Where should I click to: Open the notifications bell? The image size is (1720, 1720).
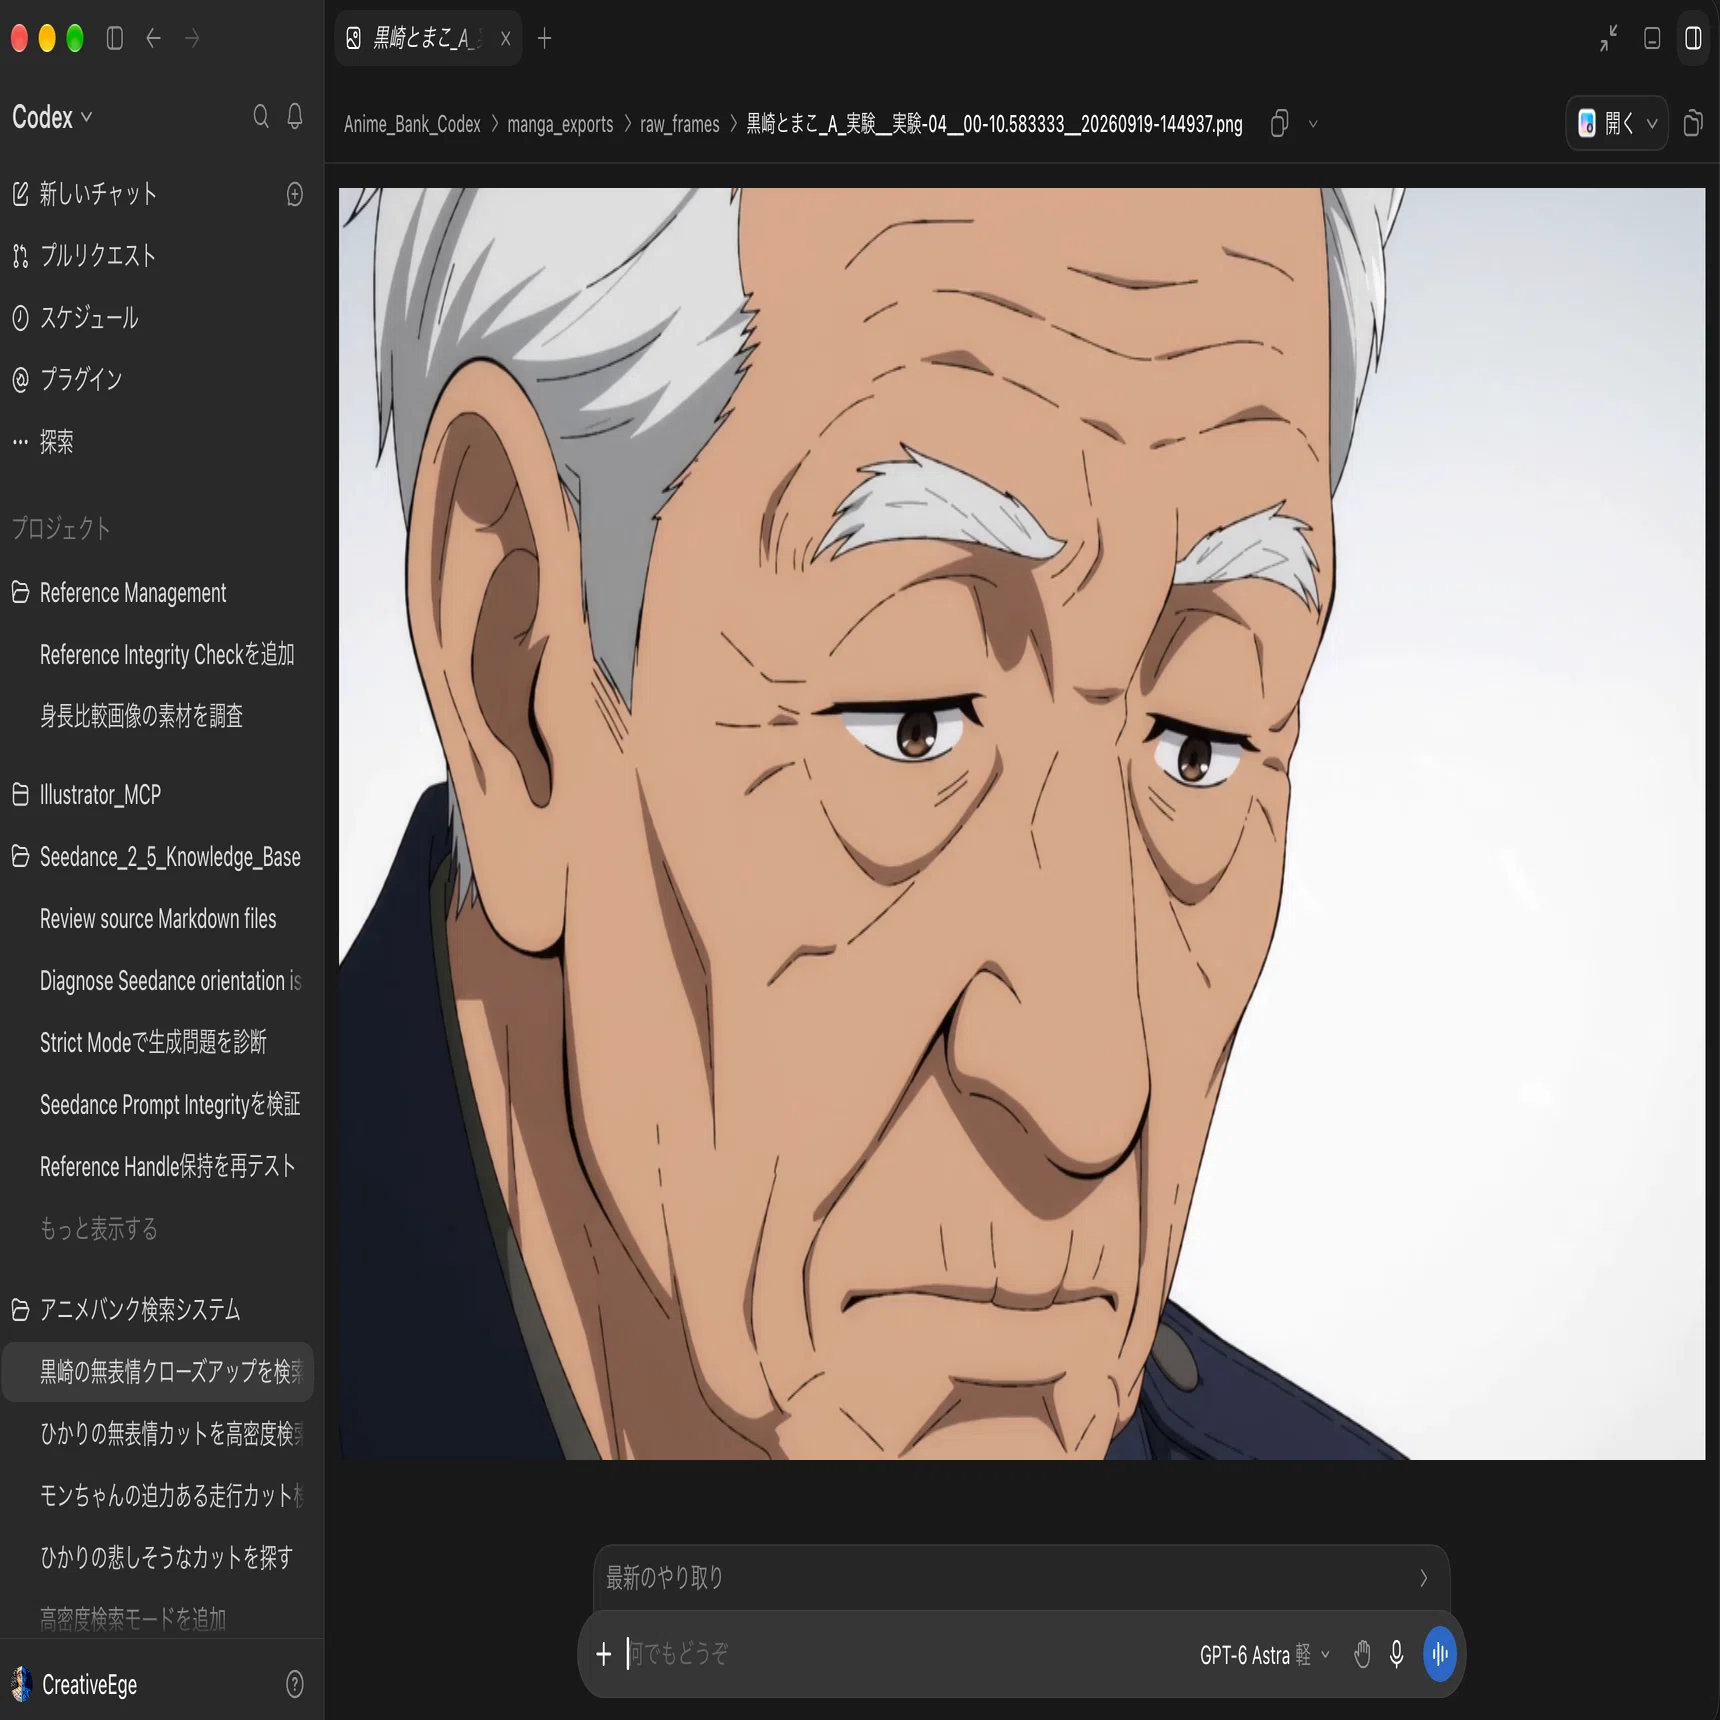(295, 116)
